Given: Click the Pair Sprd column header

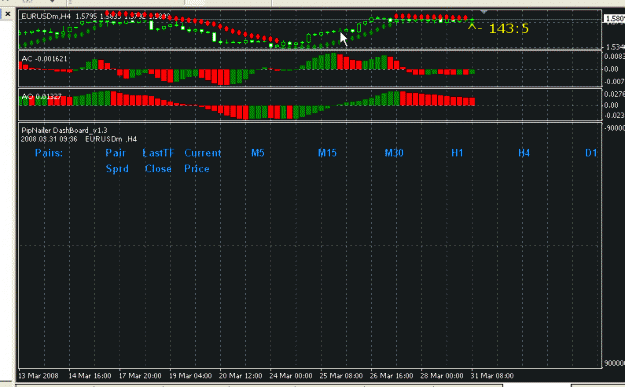Looking at the screenshot, I should coord(117,161).
